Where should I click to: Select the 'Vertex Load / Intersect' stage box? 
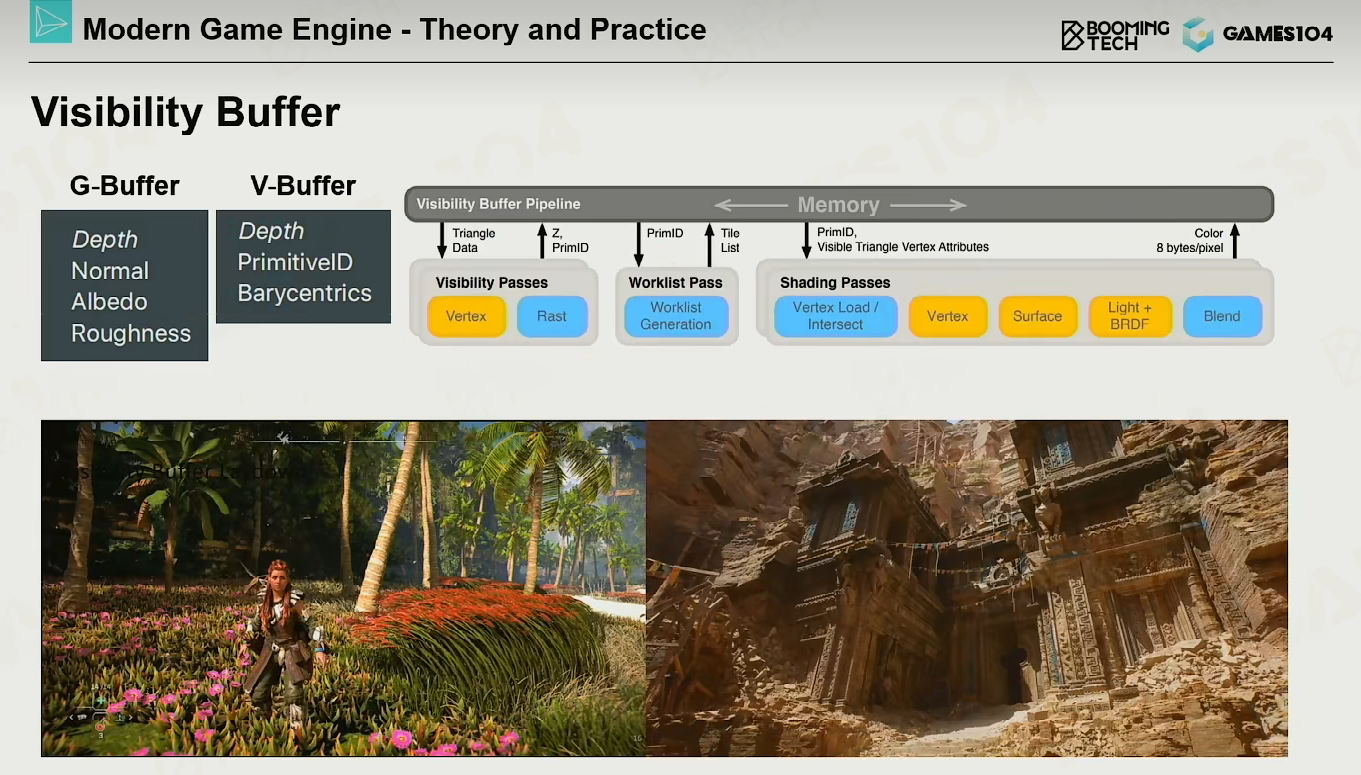point(836,316)
